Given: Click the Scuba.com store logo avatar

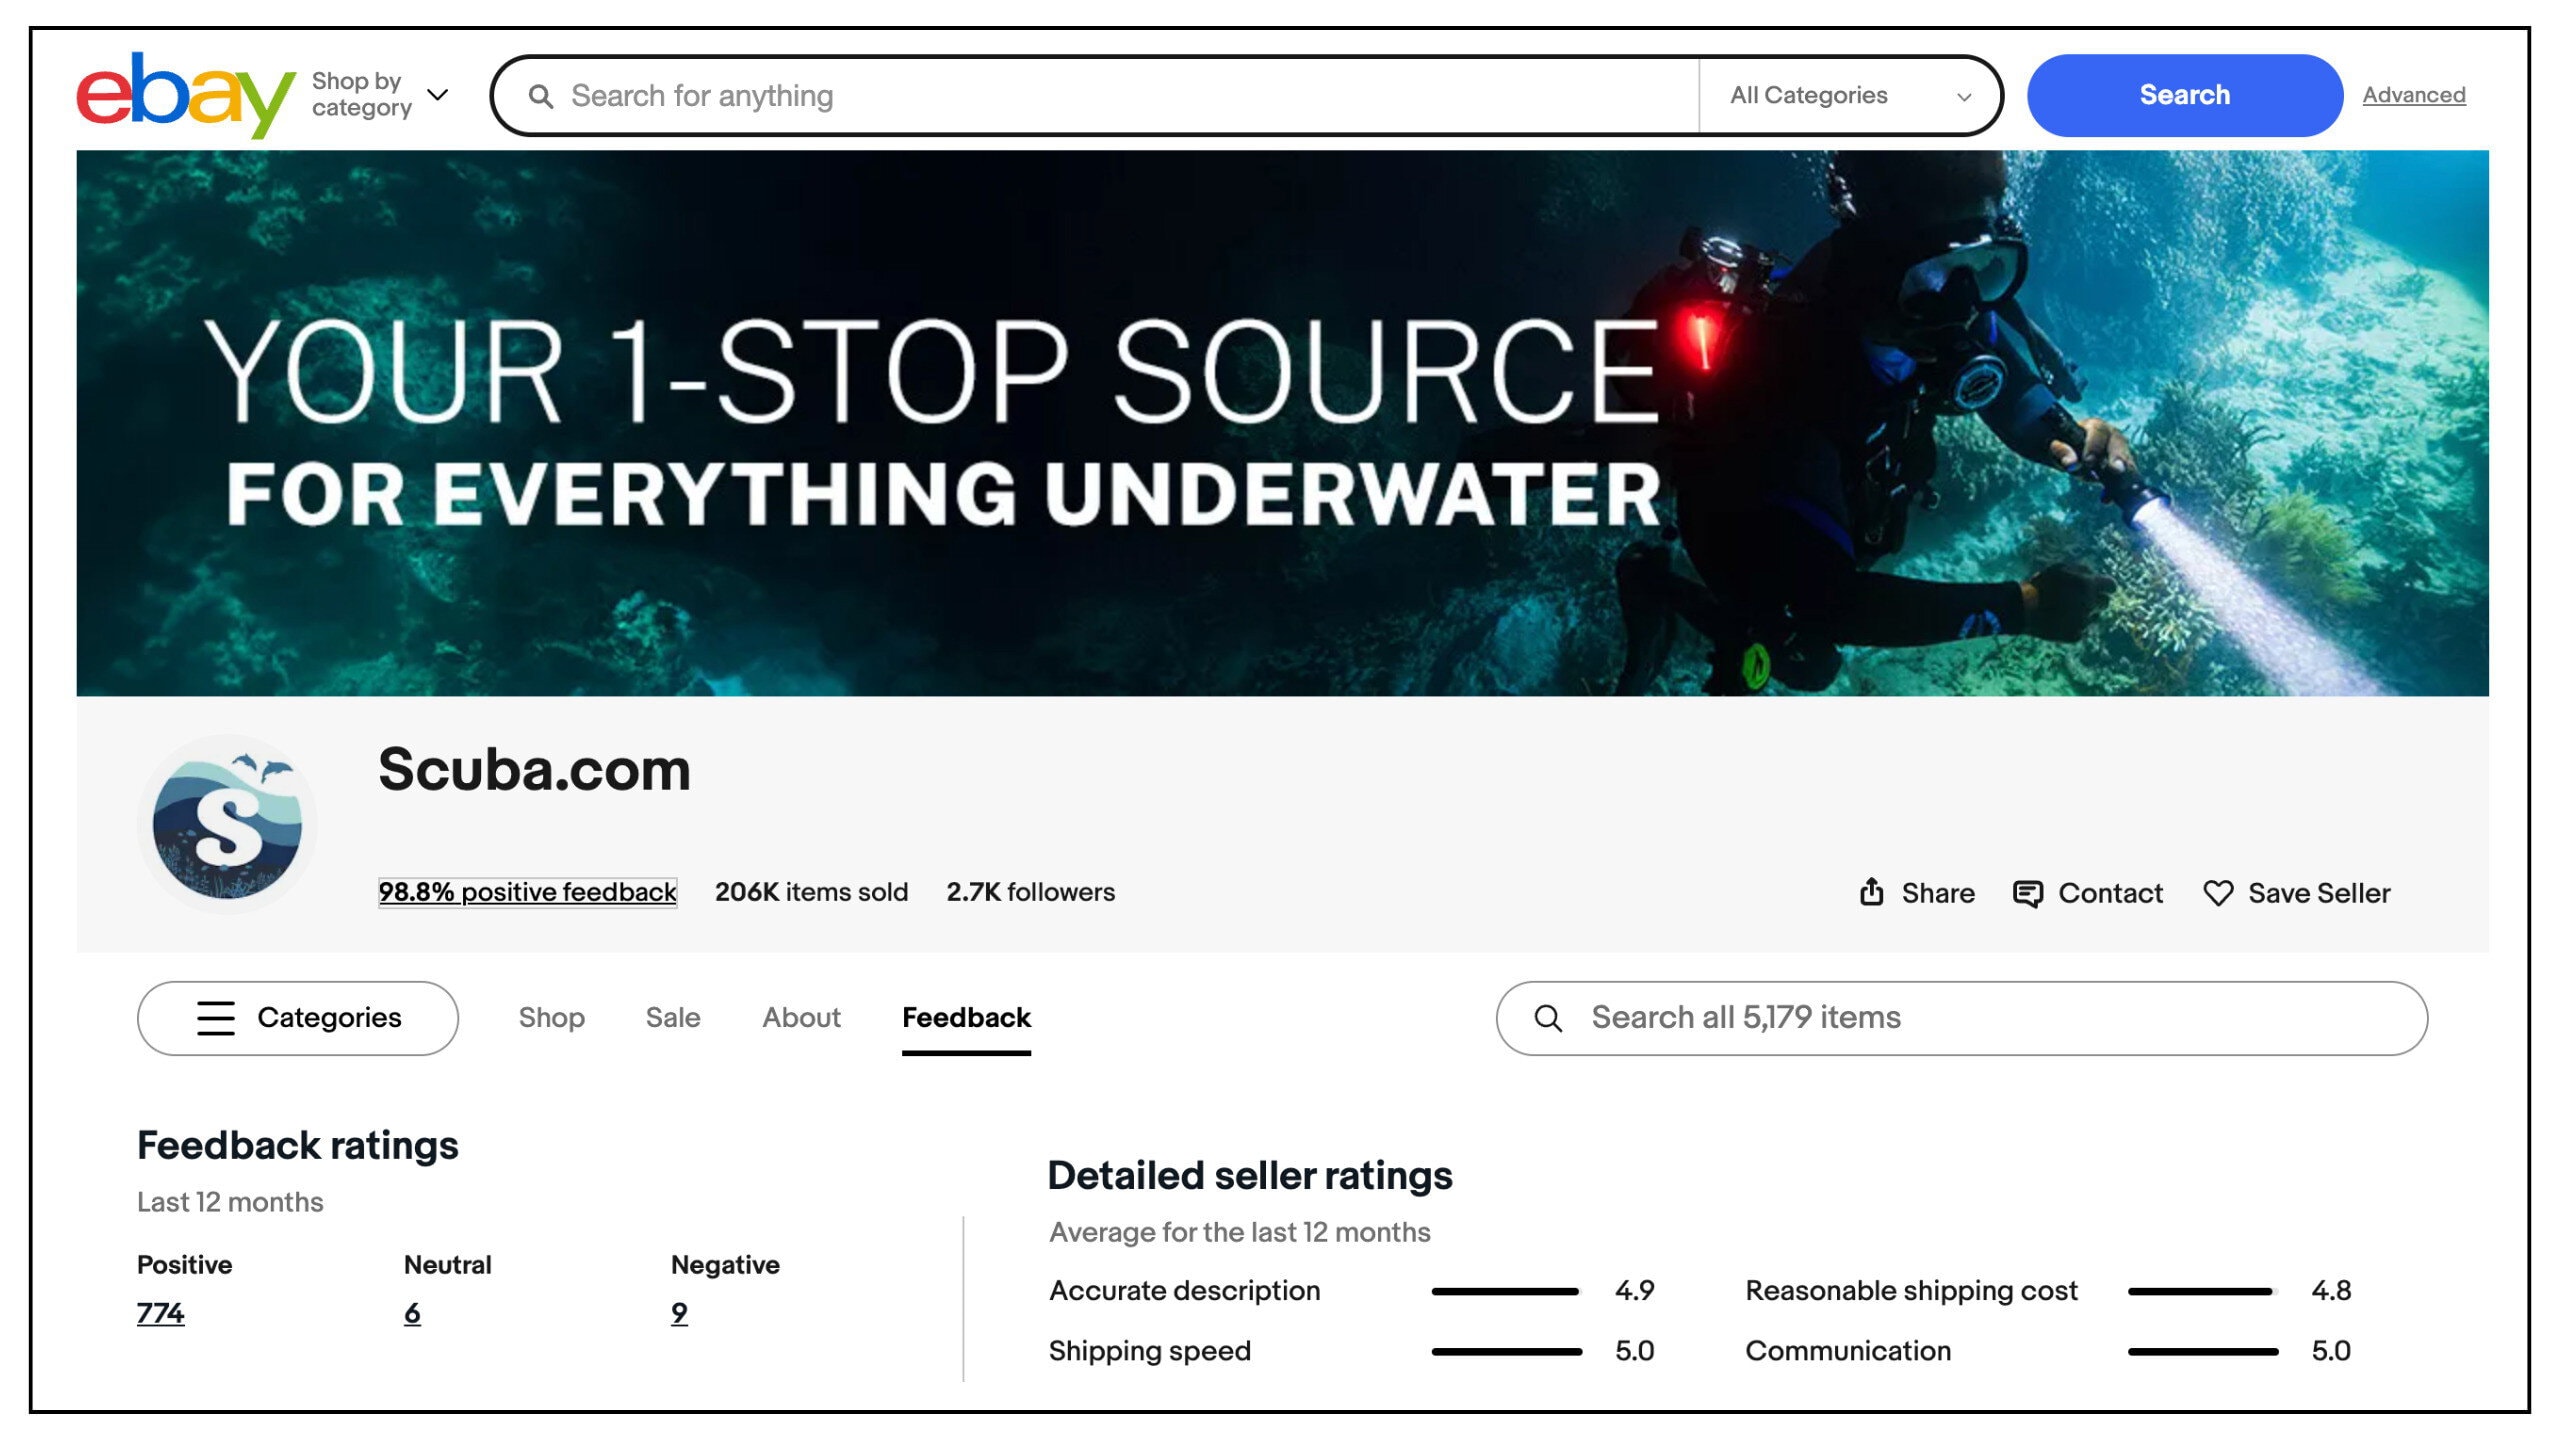Looking at the screenshot, I should (x=227, y=824).
